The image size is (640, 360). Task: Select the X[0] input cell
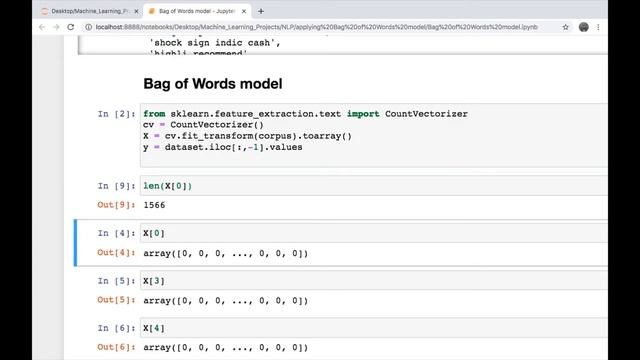point(373,233)
